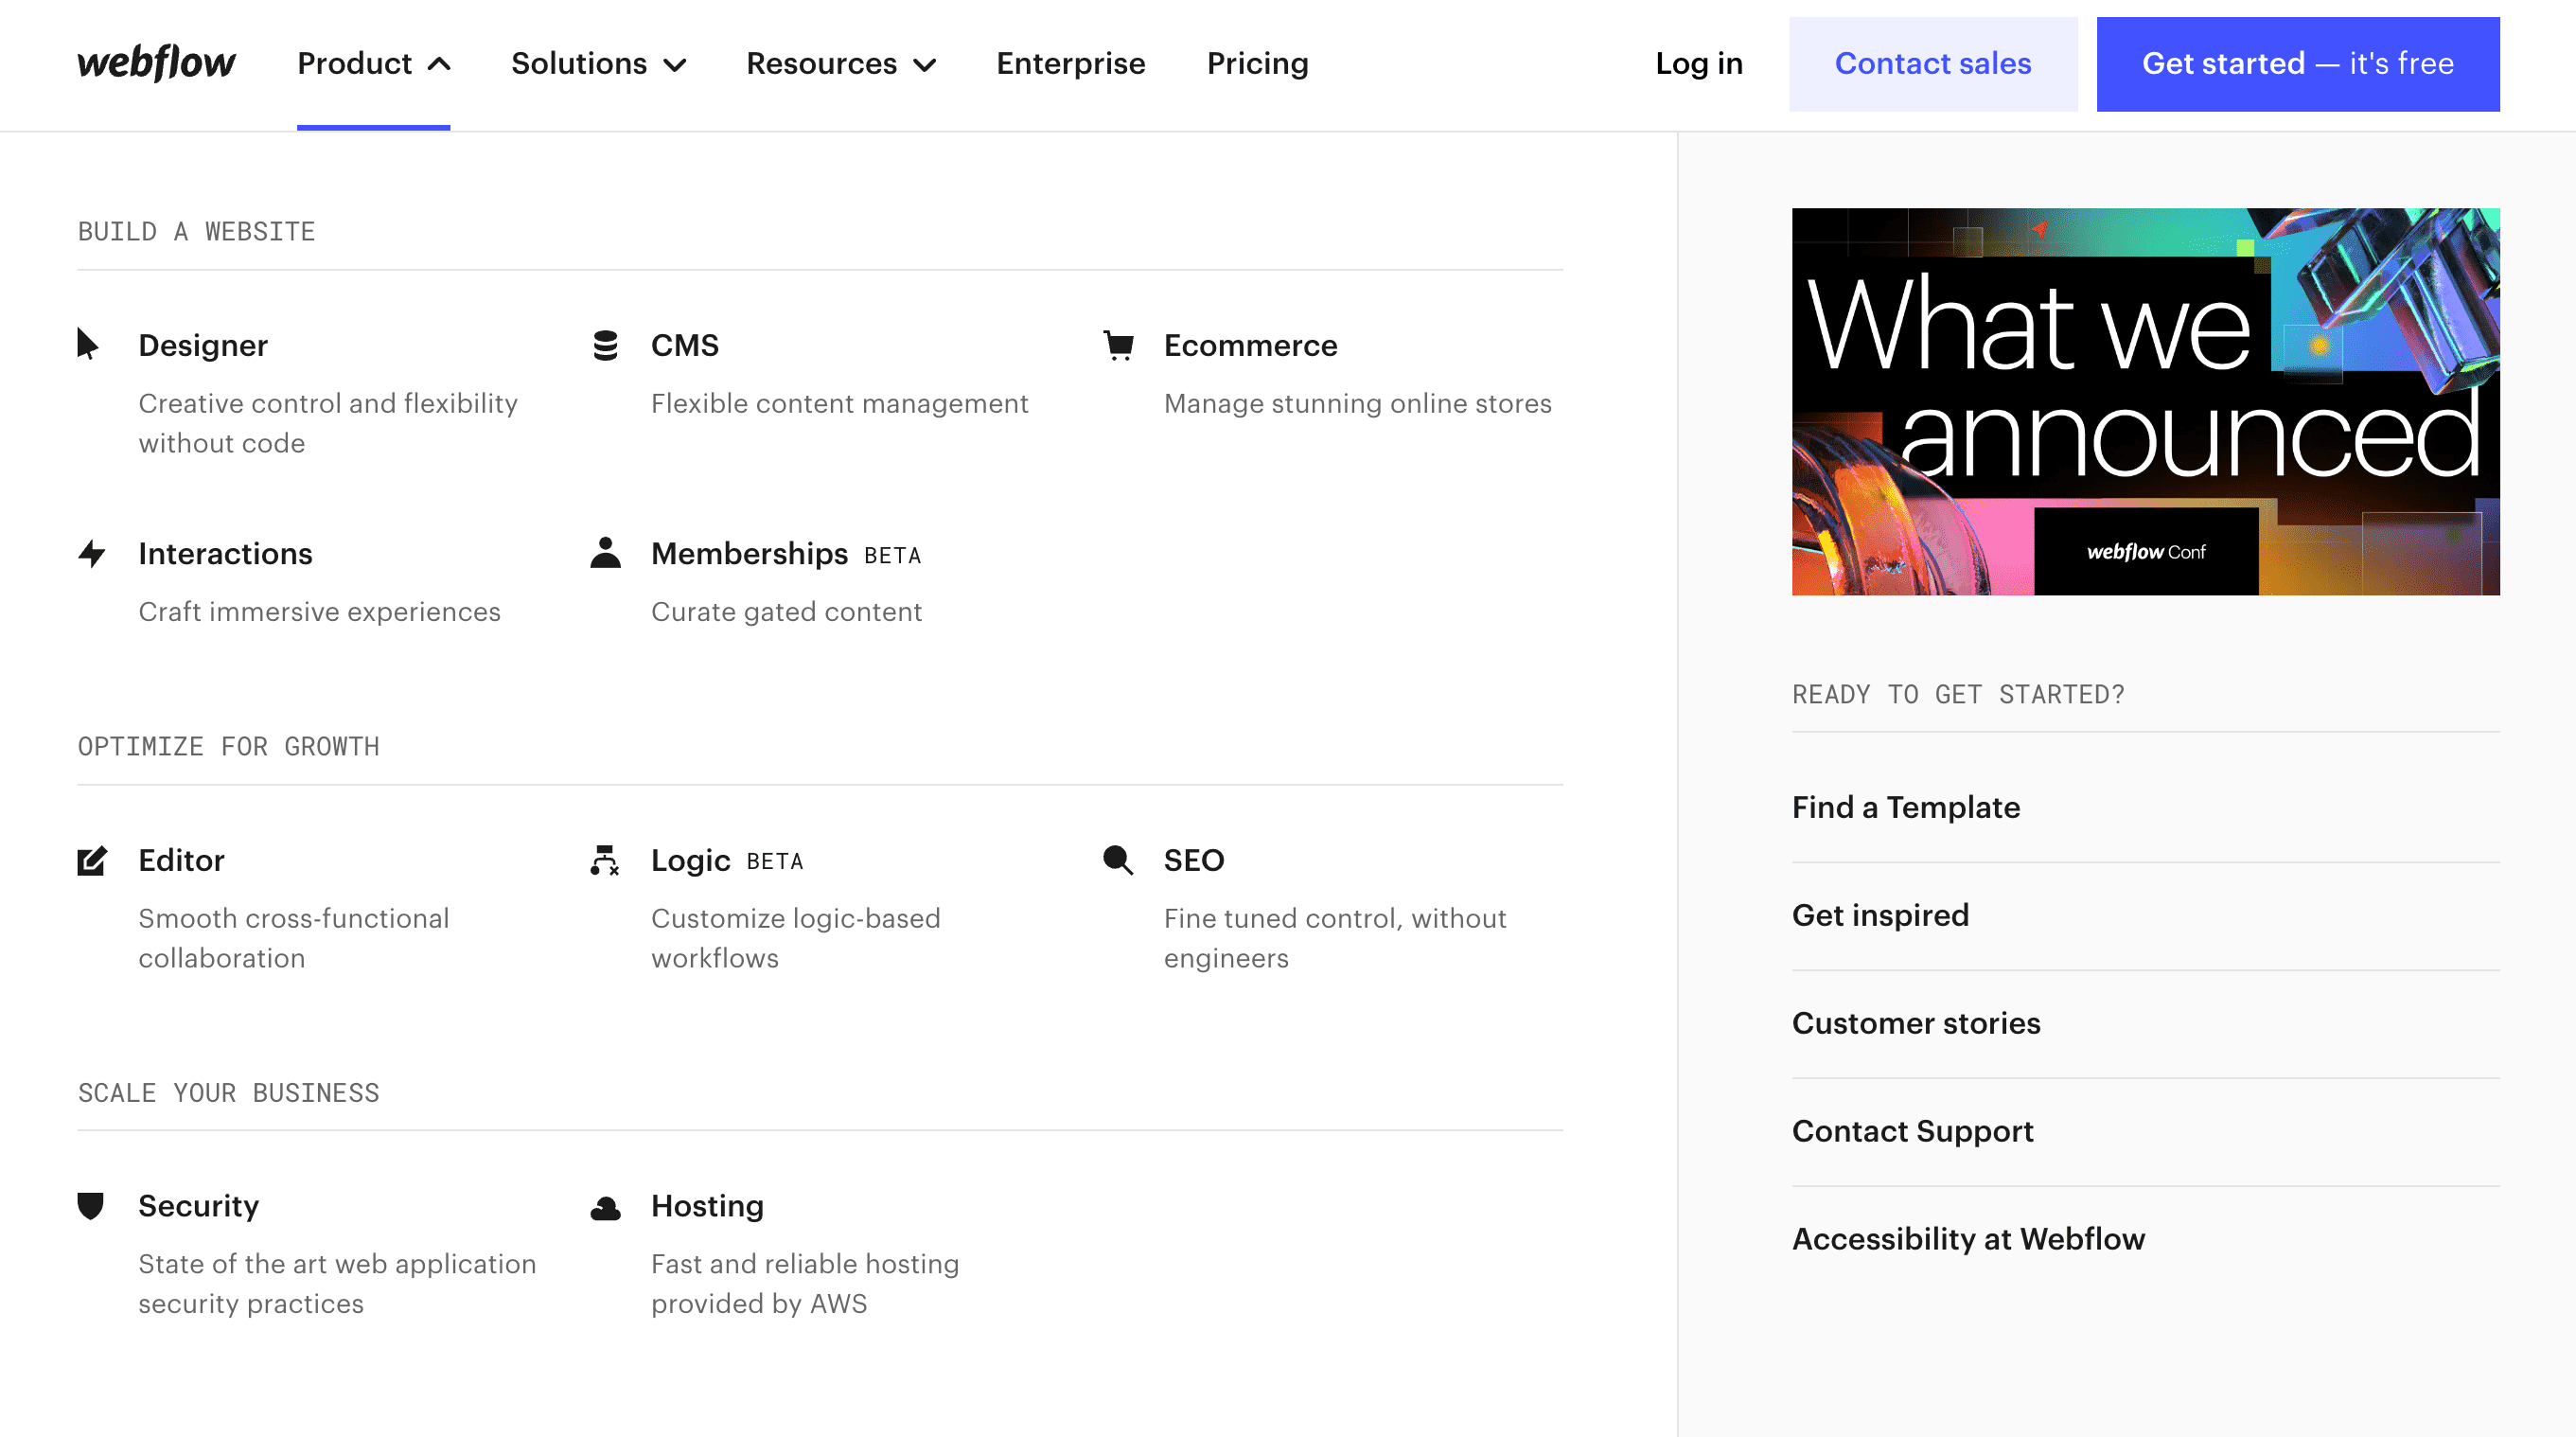The width and height of the screenshot is (2576, 1437).
Task: Click the Webflow logo
Action: (x=157, y=63)
